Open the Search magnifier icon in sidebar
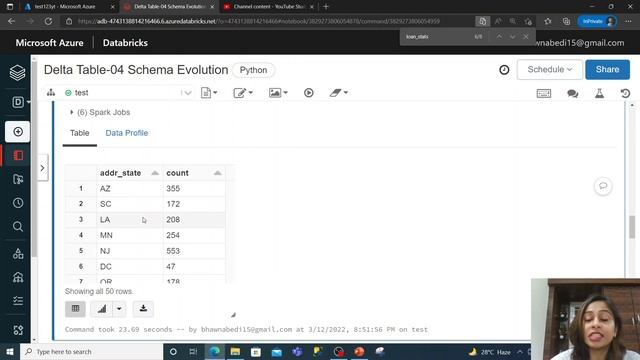Viewport: 640px width, 360px height. click(x=18, y=227)
